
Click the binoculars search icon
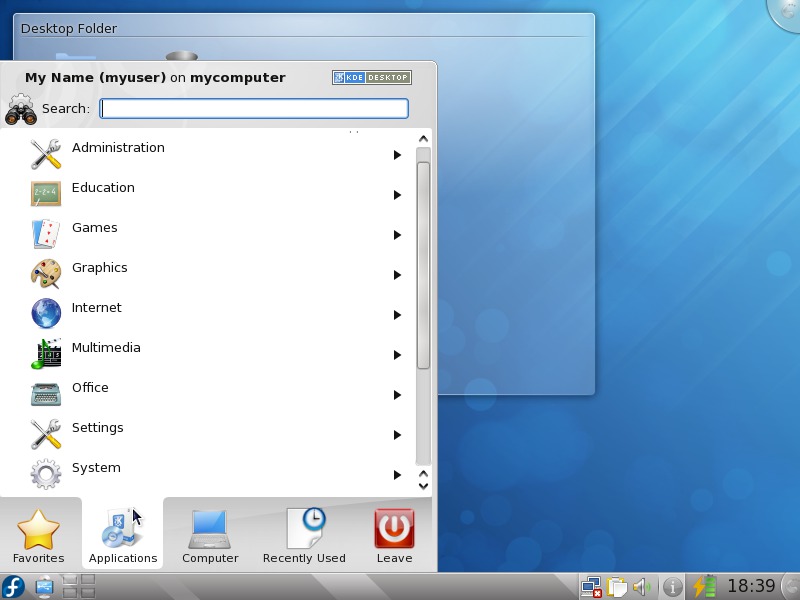(20, 109)
